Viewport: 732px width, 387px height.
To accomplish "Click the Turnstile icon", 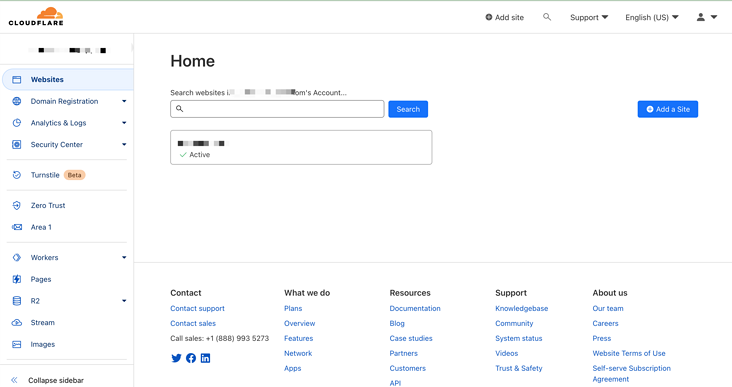I will (17, 175).
